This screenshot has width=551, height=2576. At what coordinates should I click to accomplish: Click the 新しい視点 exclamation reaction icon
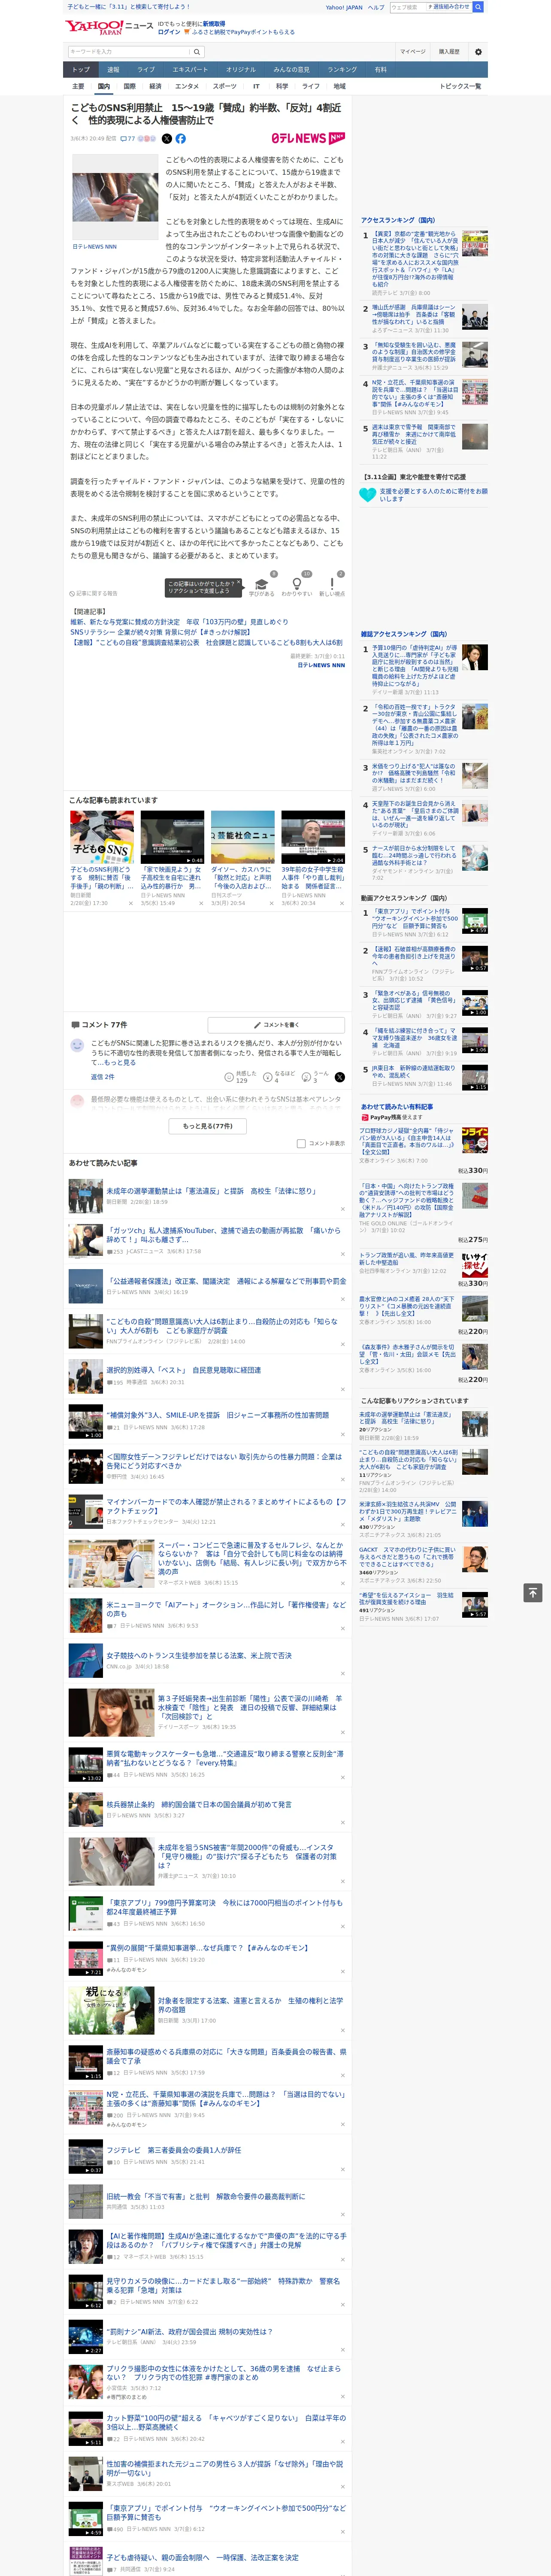(332, 583)
